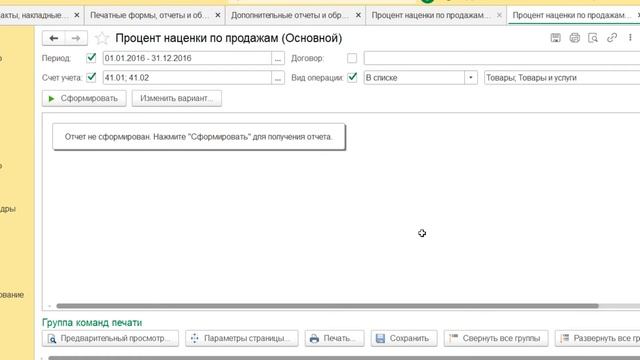This screenshot has height=360, width=640.
Task: Go forward with the right arrow button
Action: click(x=76, y=38)
